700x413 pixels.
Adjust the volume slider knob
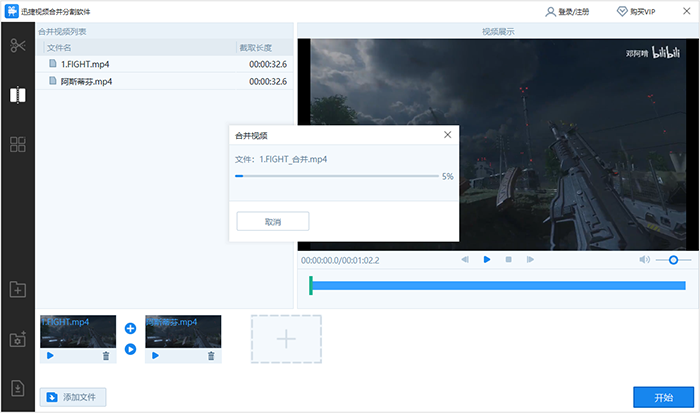673,260
